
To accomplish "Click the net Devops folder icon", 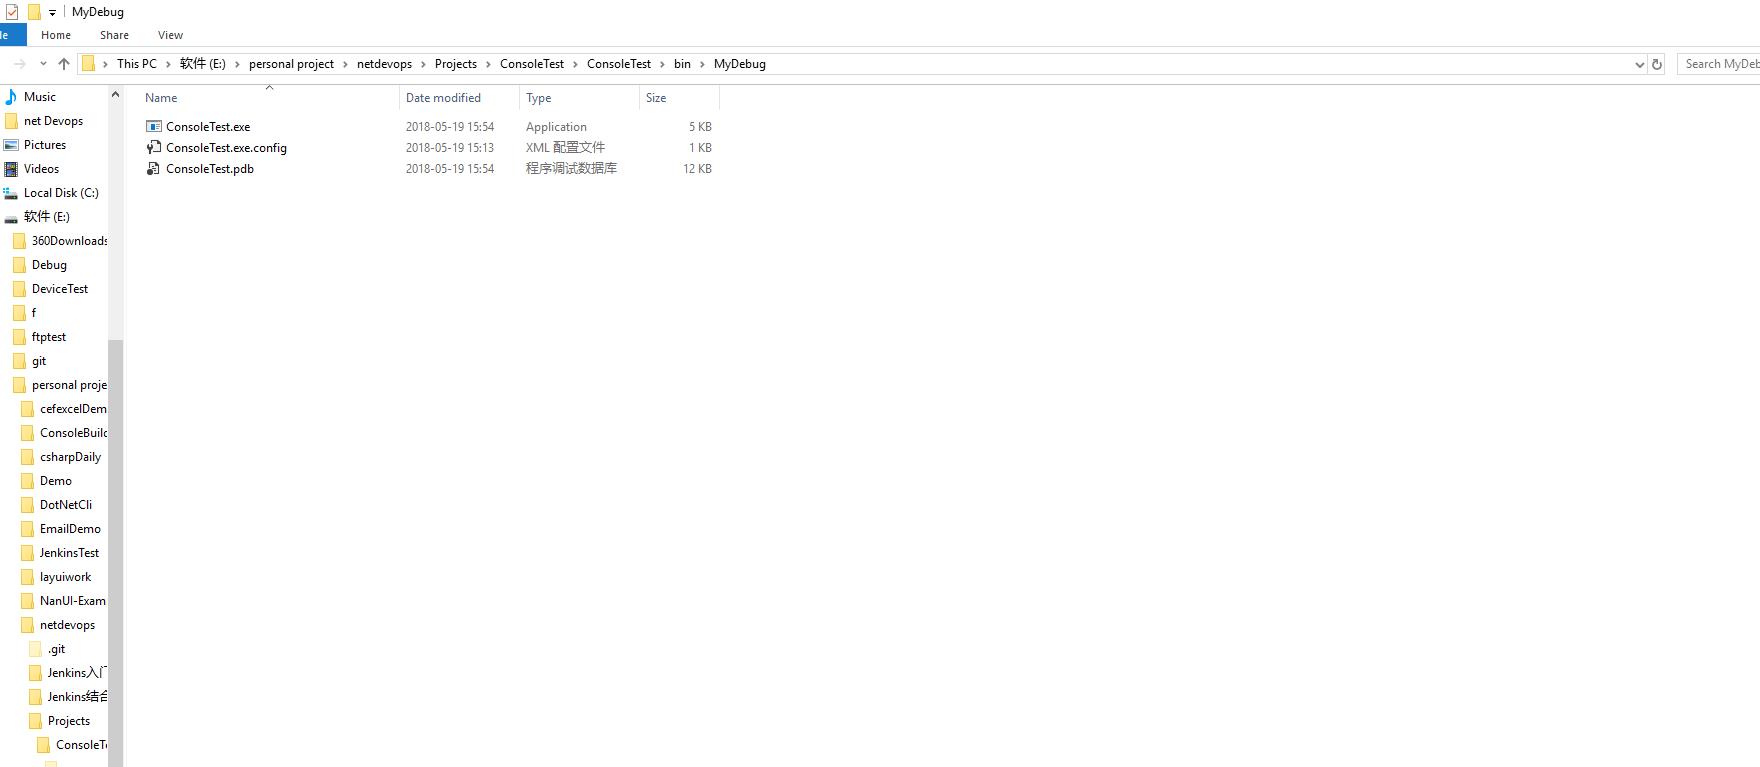I will [x=11, y=121].
